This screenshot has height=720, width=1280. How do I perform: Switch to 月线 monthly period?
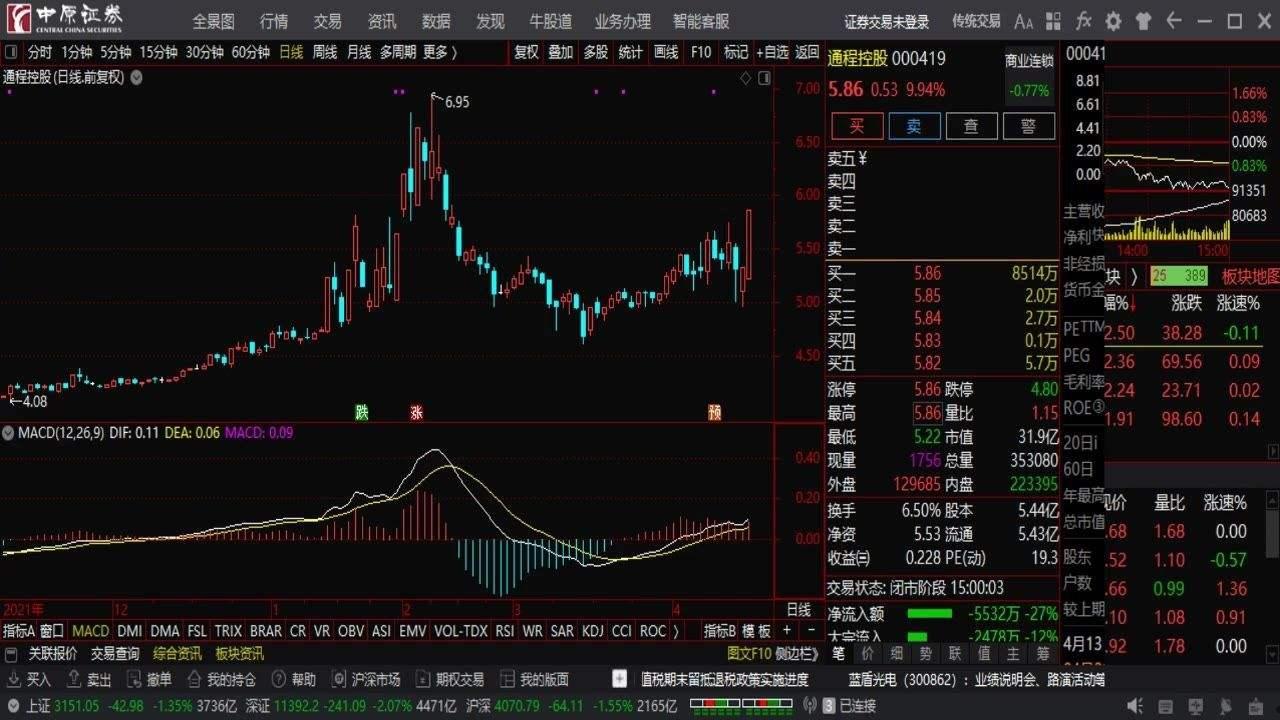[x=359, y=52]
